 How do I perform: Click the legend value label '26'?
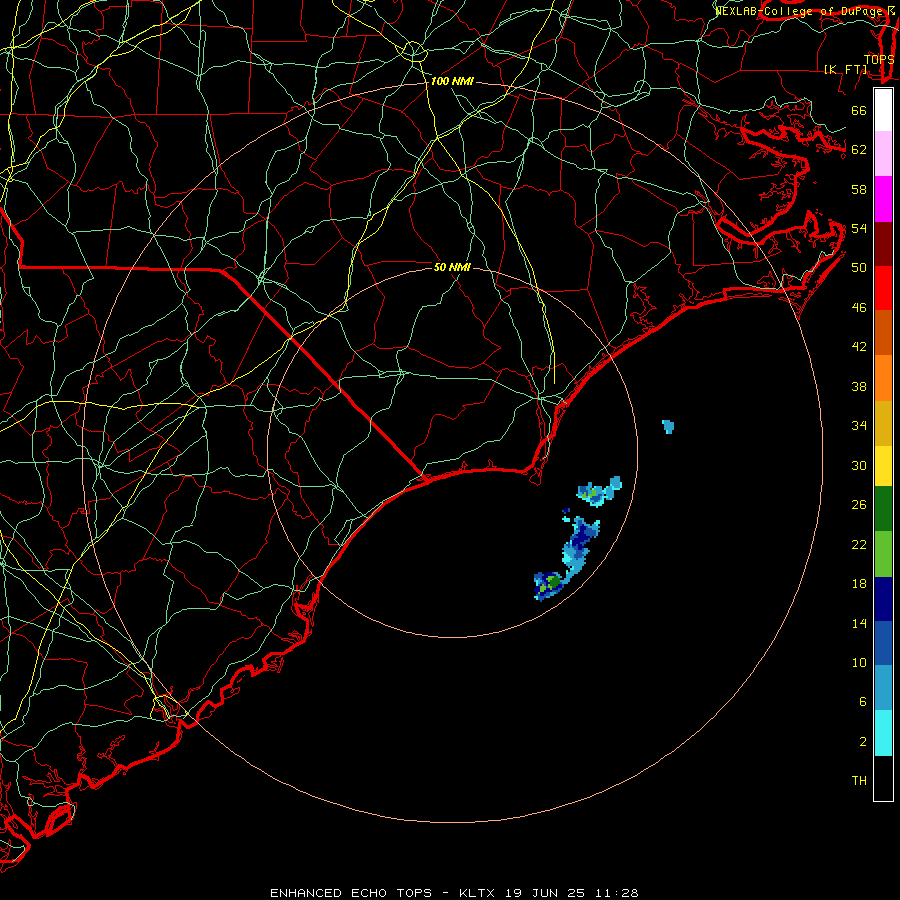point(859,505)
